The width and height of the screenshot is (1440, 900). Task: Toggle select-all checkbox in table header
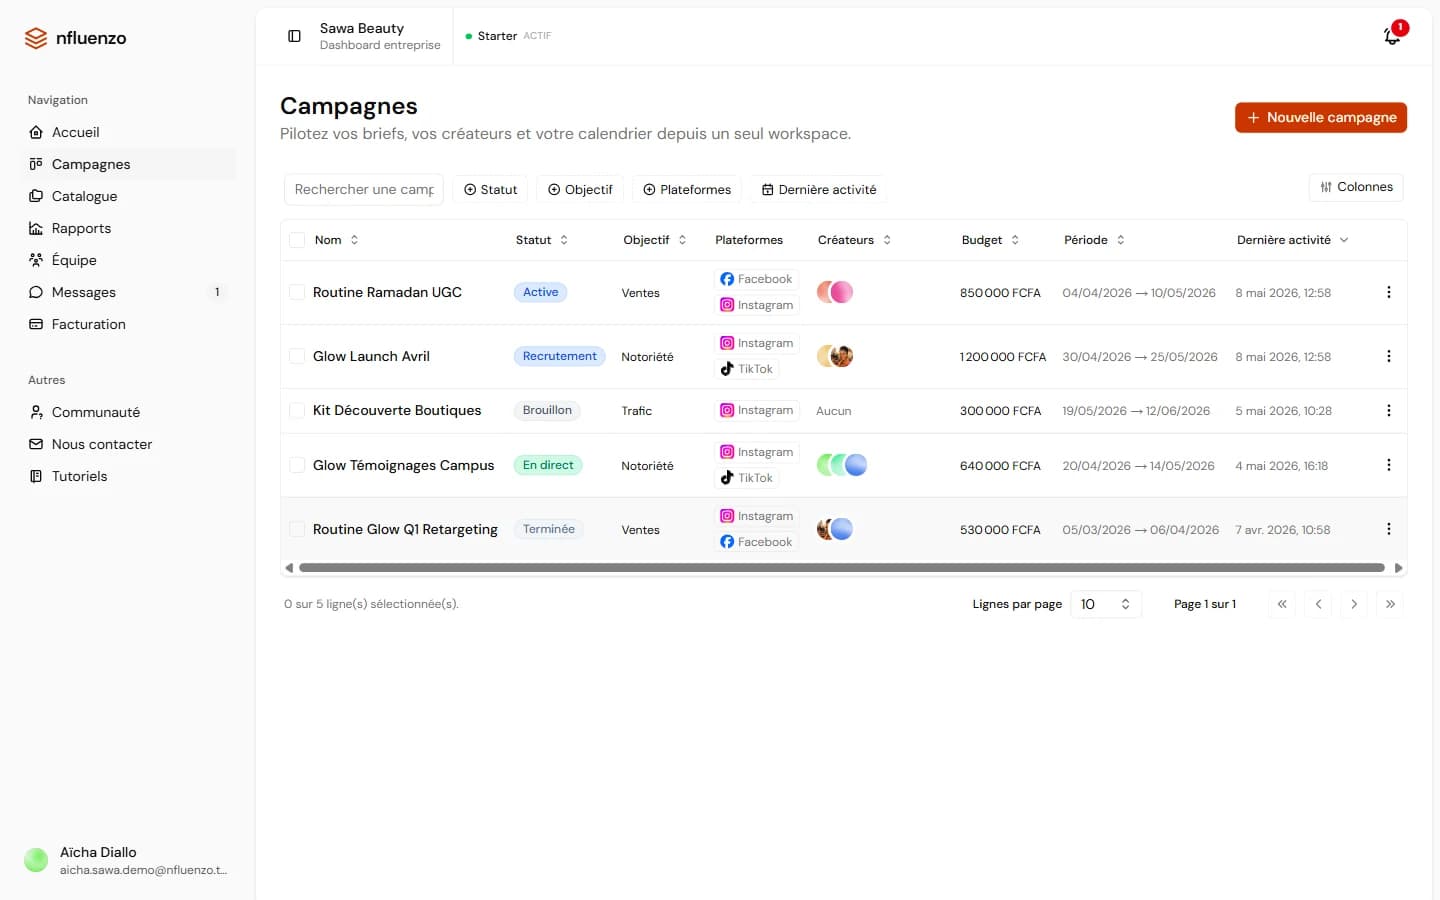(297, 240)
